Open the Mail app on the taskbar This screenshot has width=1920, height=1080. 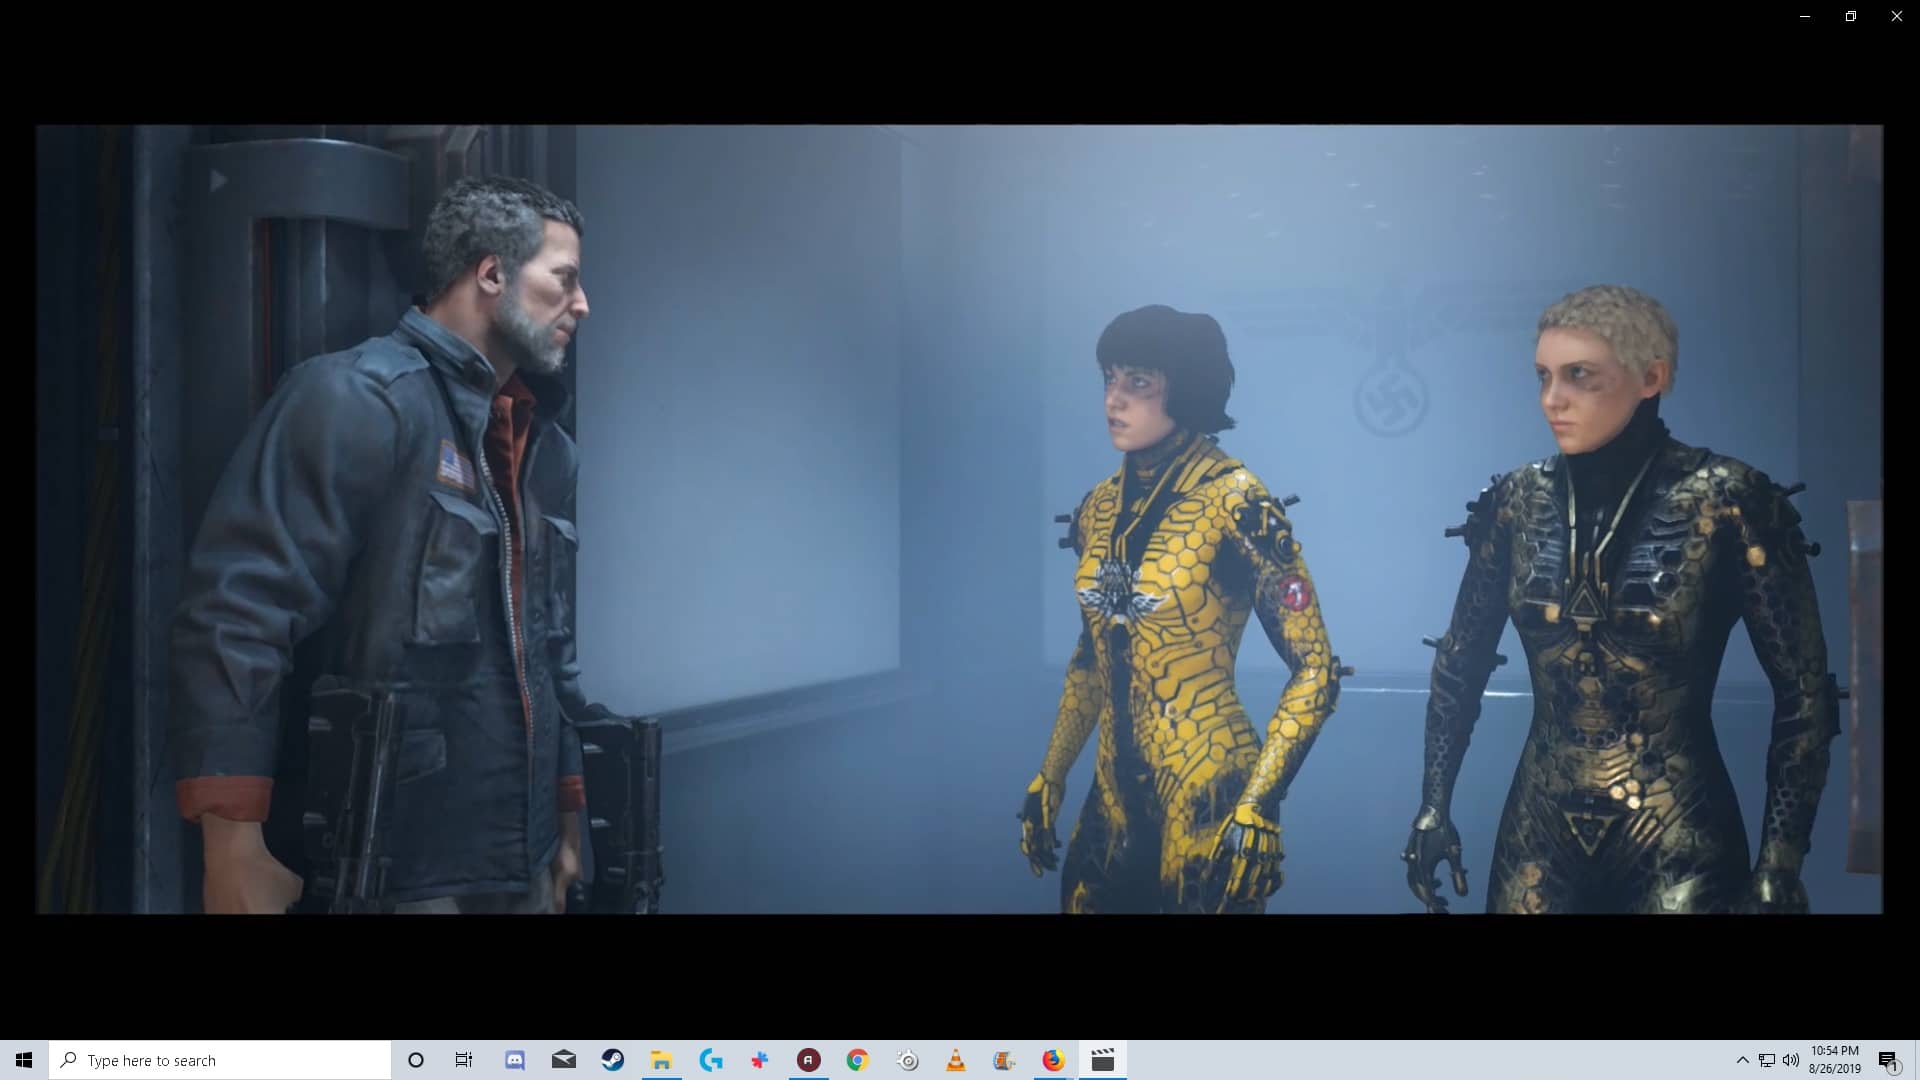pyautogui.click(x=564, y=1060)
